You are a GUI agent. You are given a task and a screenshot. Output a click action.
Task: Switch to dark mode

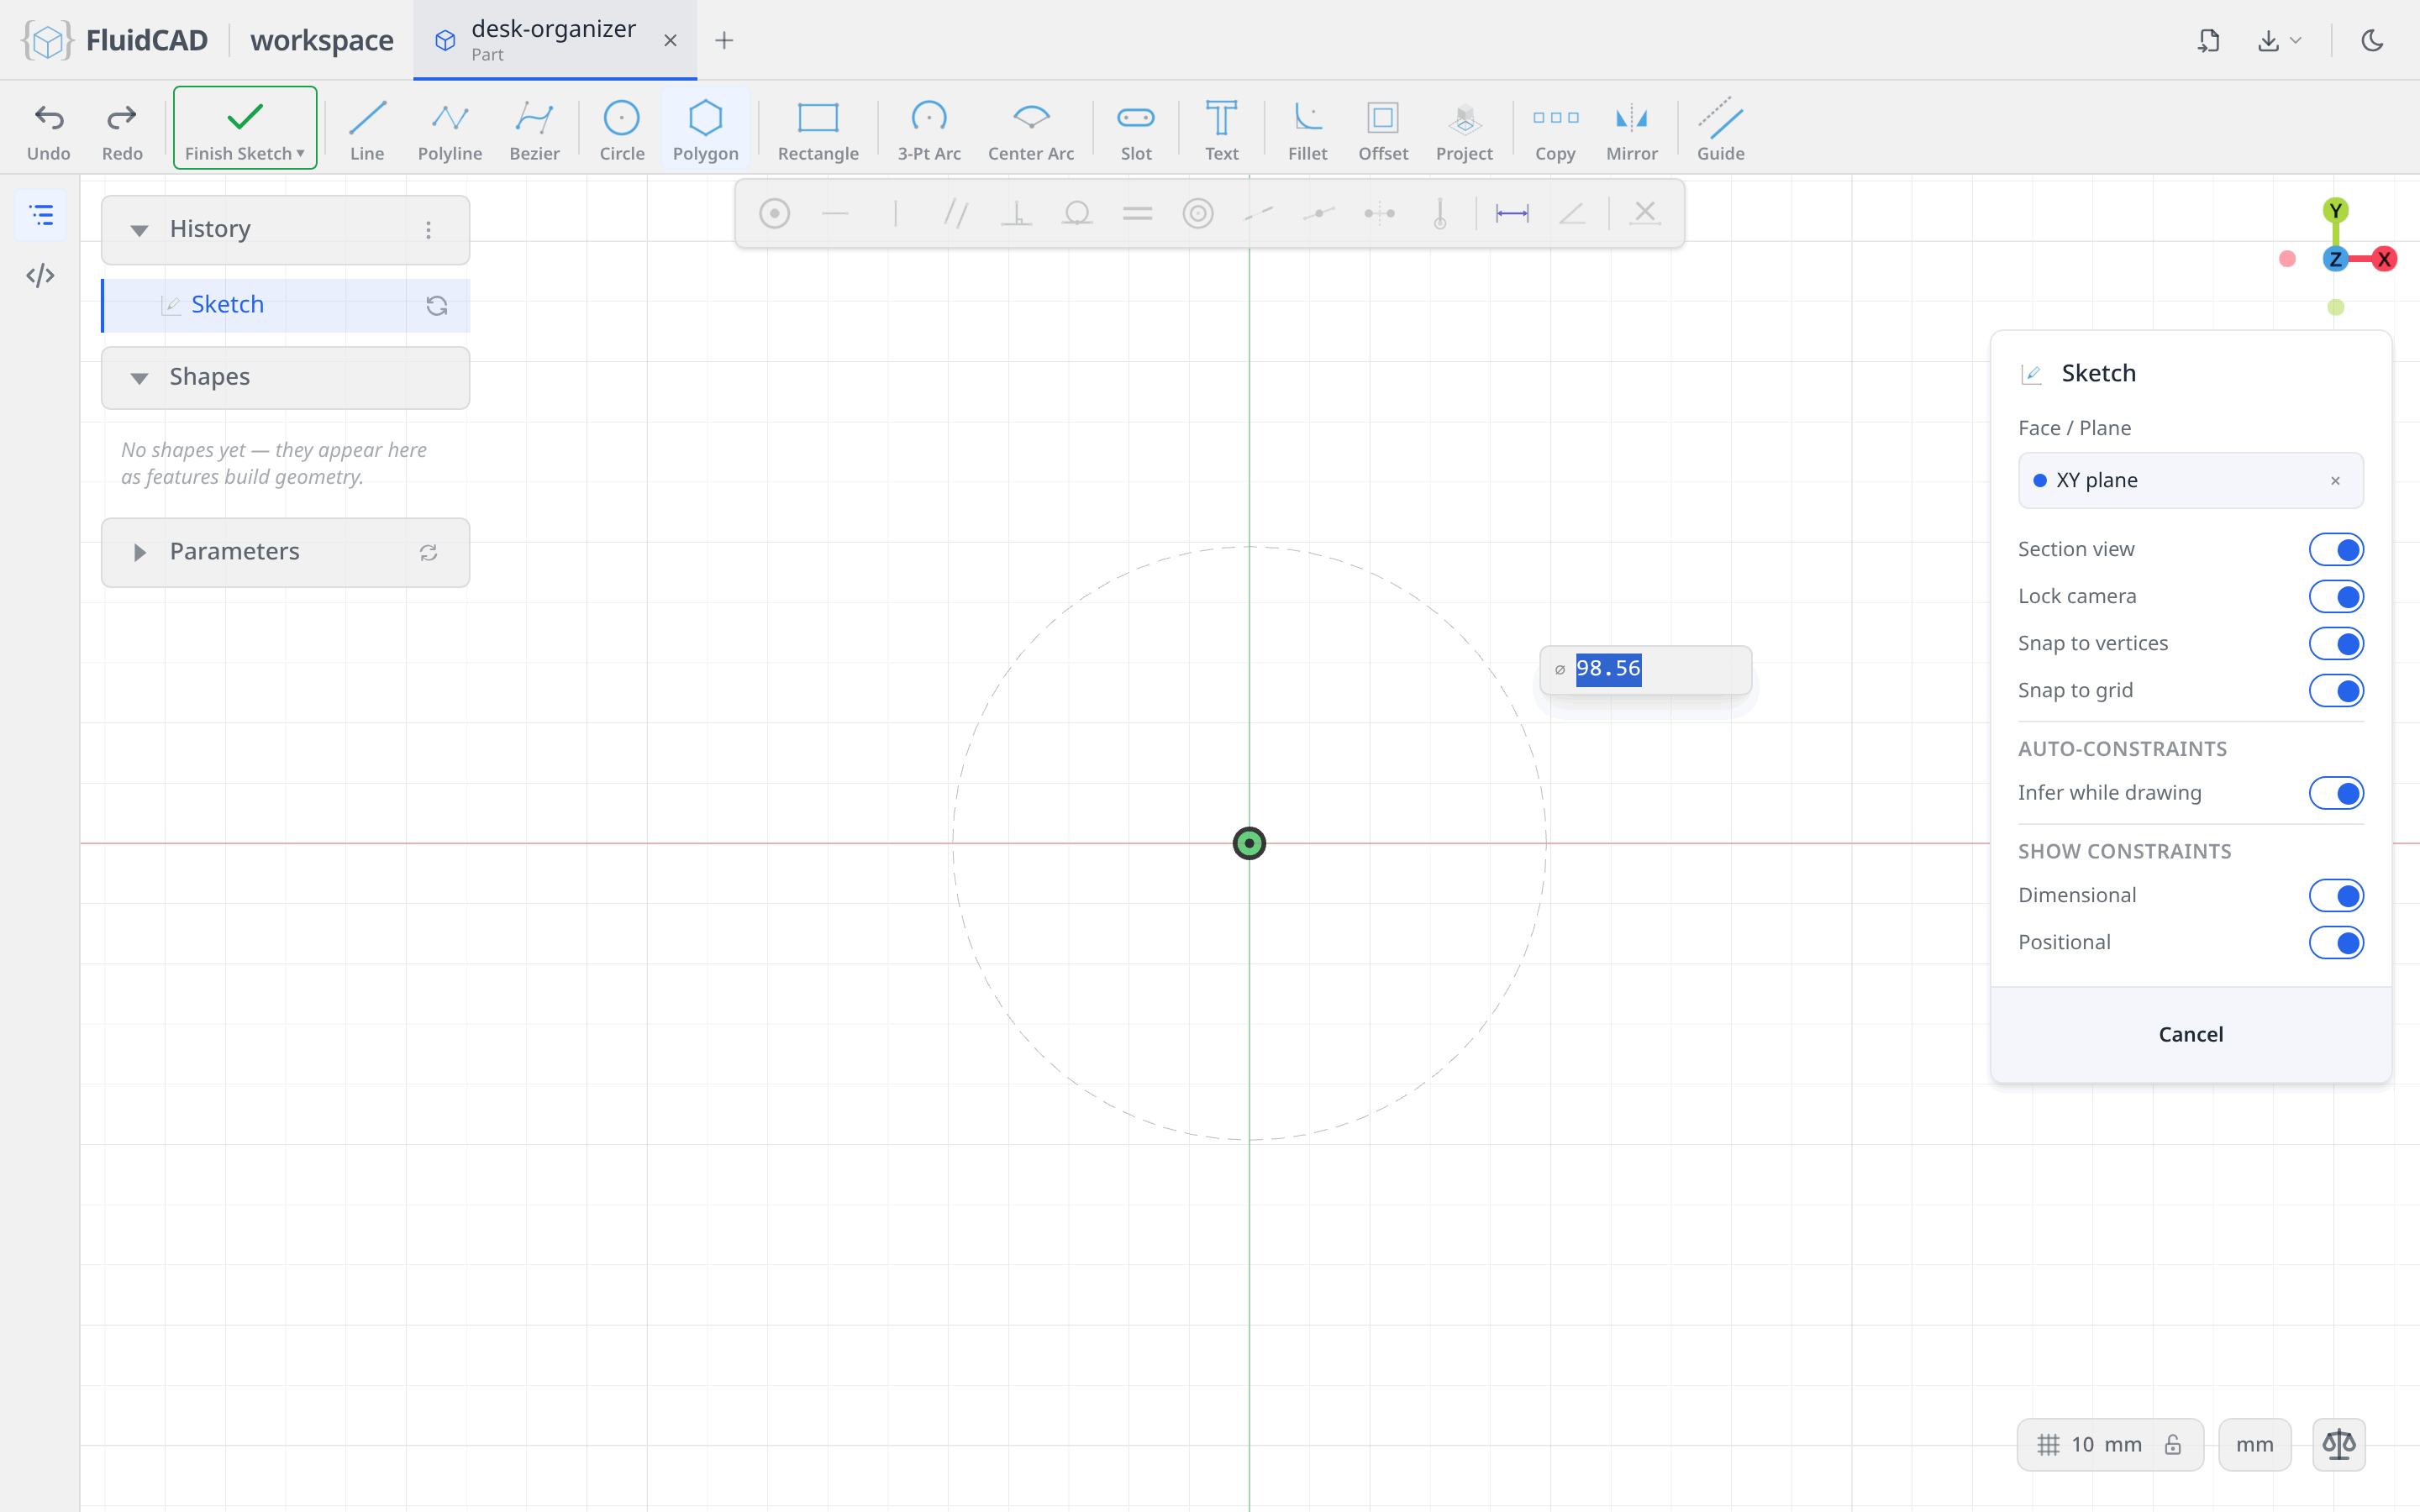click(2372, 40)
